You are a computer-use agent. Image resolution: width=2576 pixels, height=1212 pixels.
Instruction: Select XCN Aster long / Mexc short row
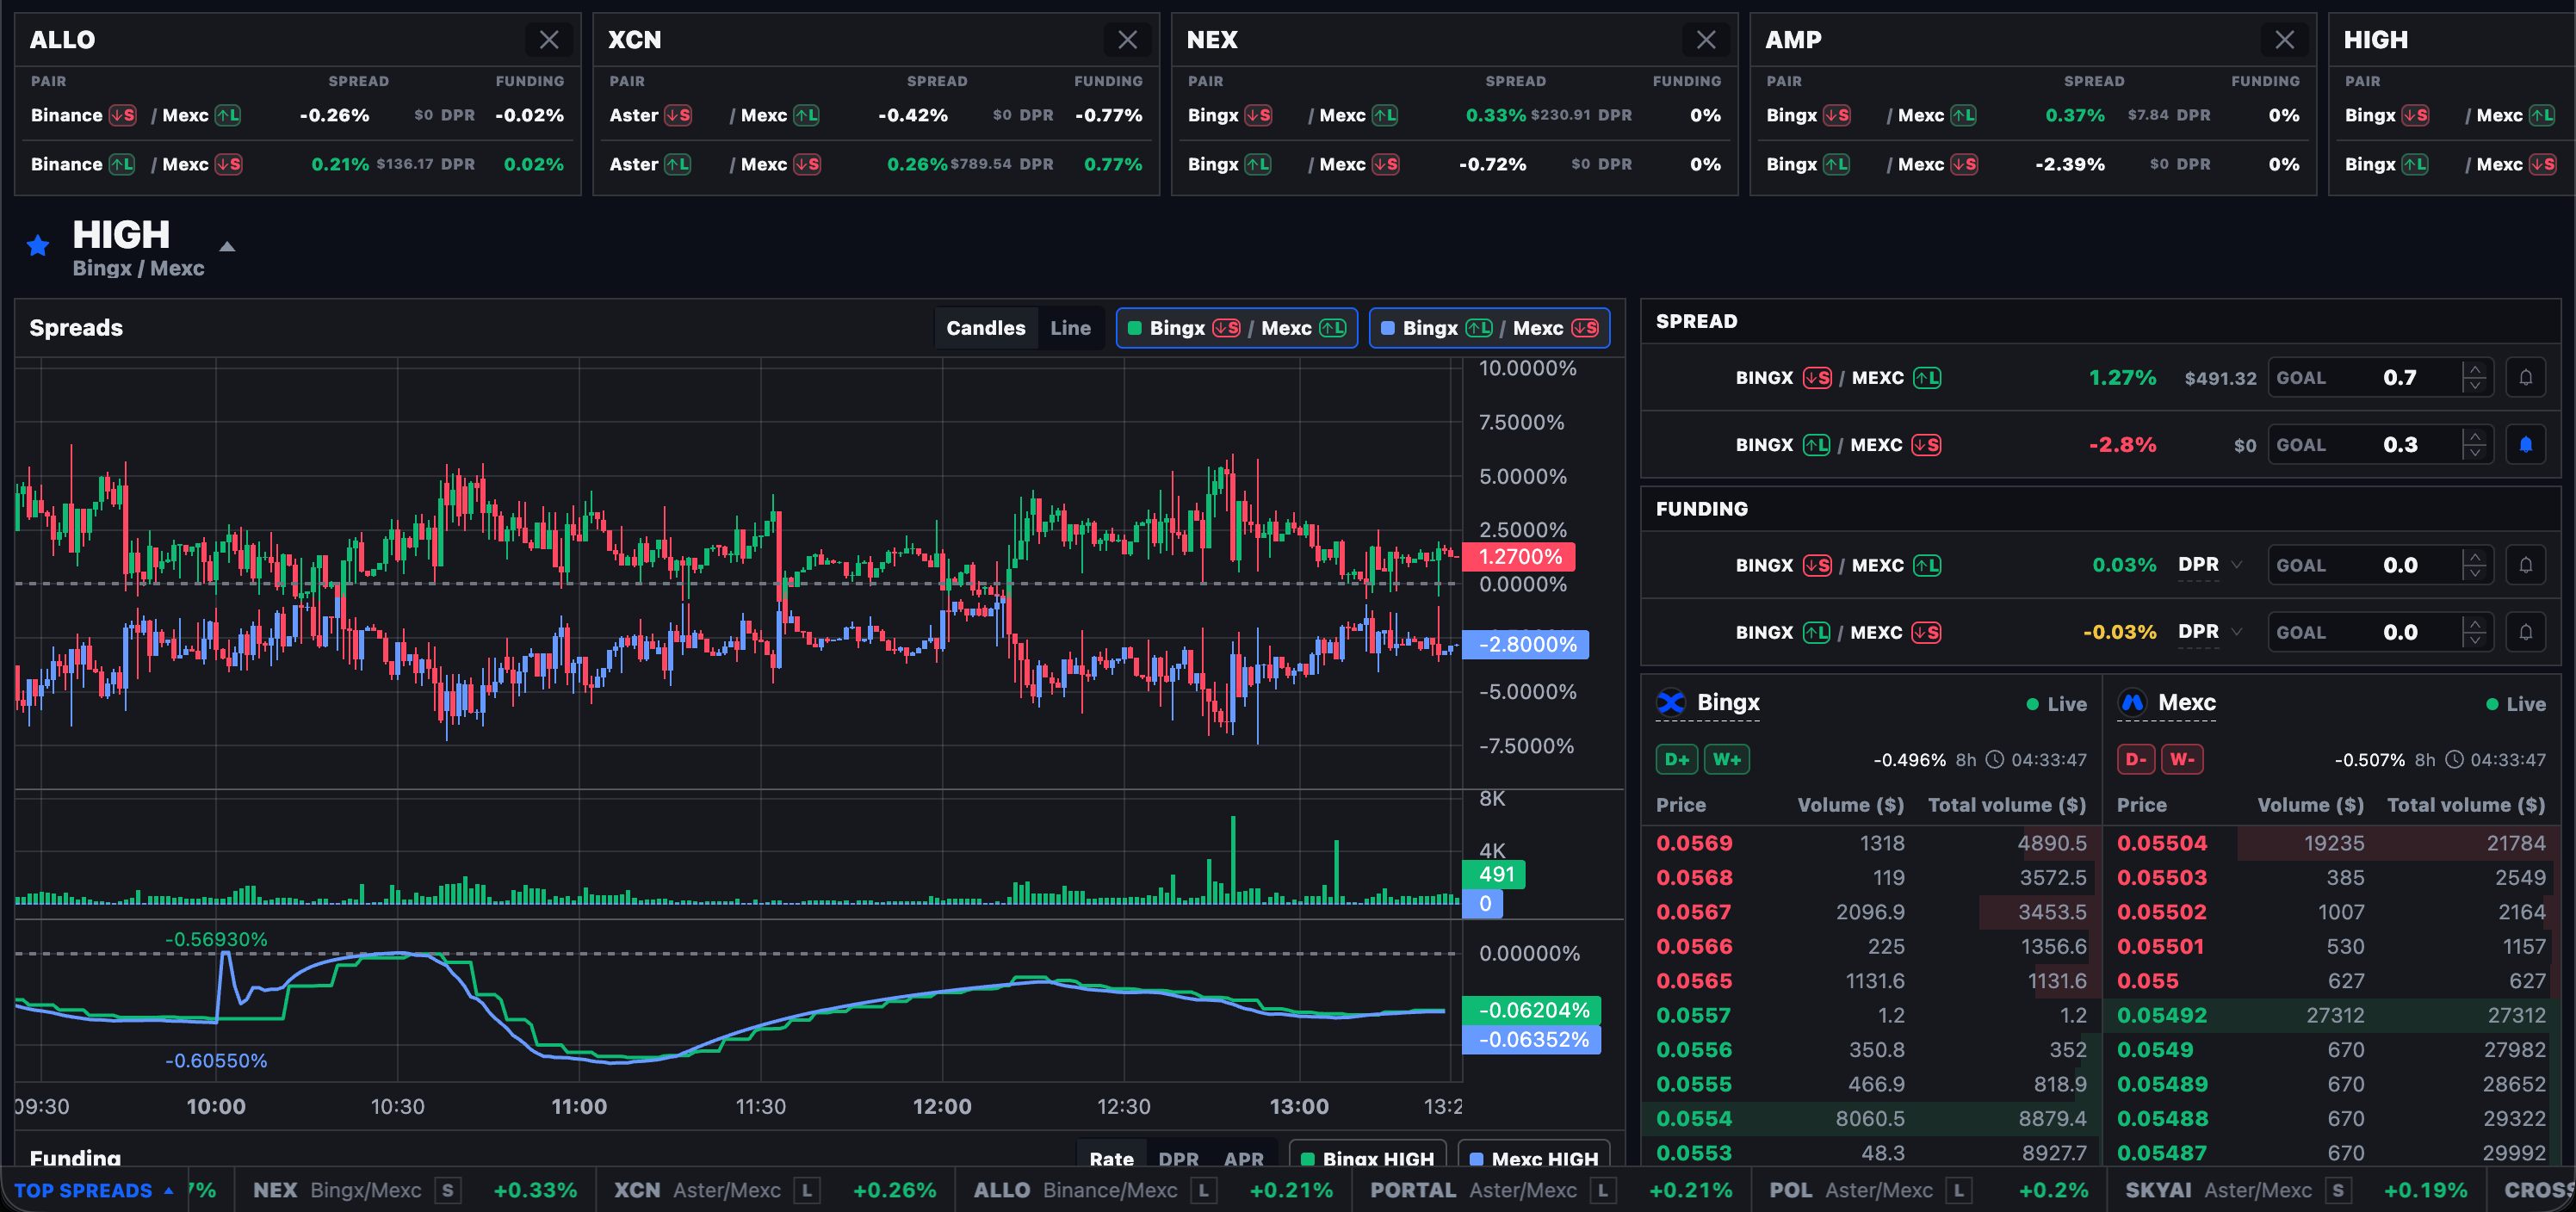point(875,164)
